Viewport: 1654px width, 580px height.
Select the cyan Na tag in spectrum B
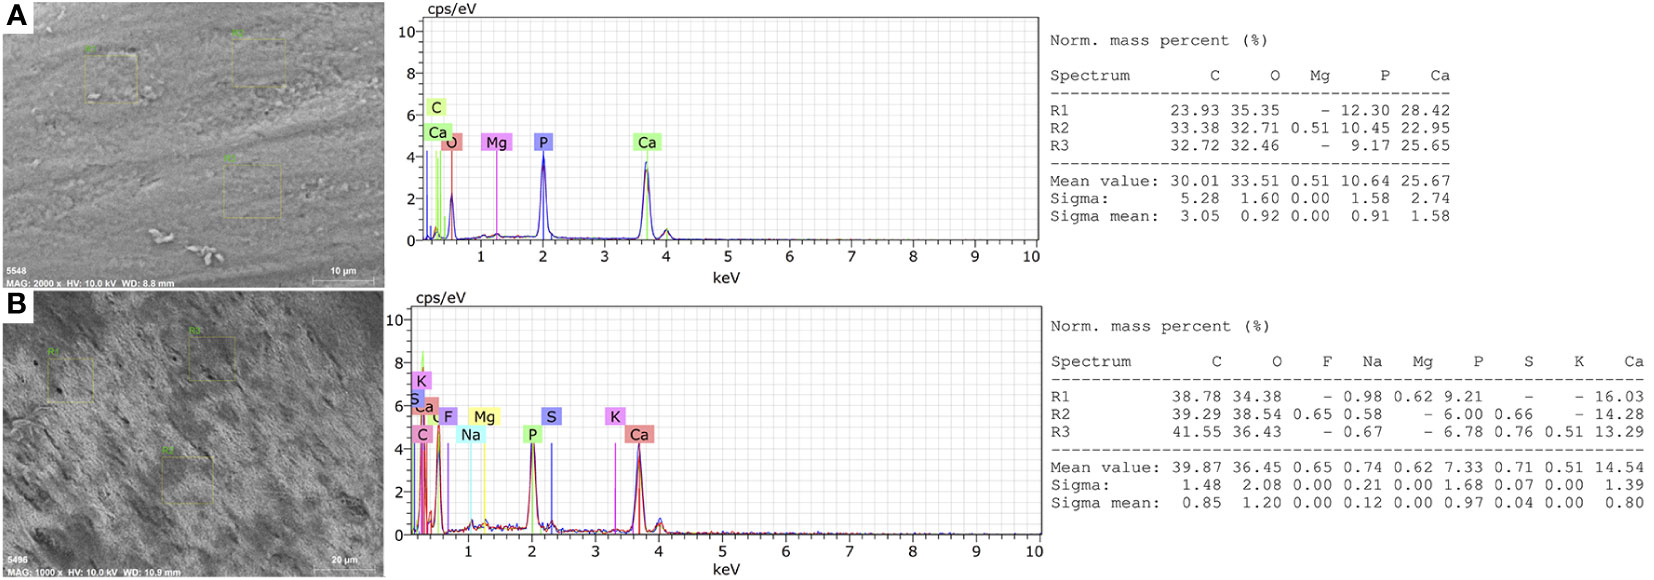click(x=470, y=434)
